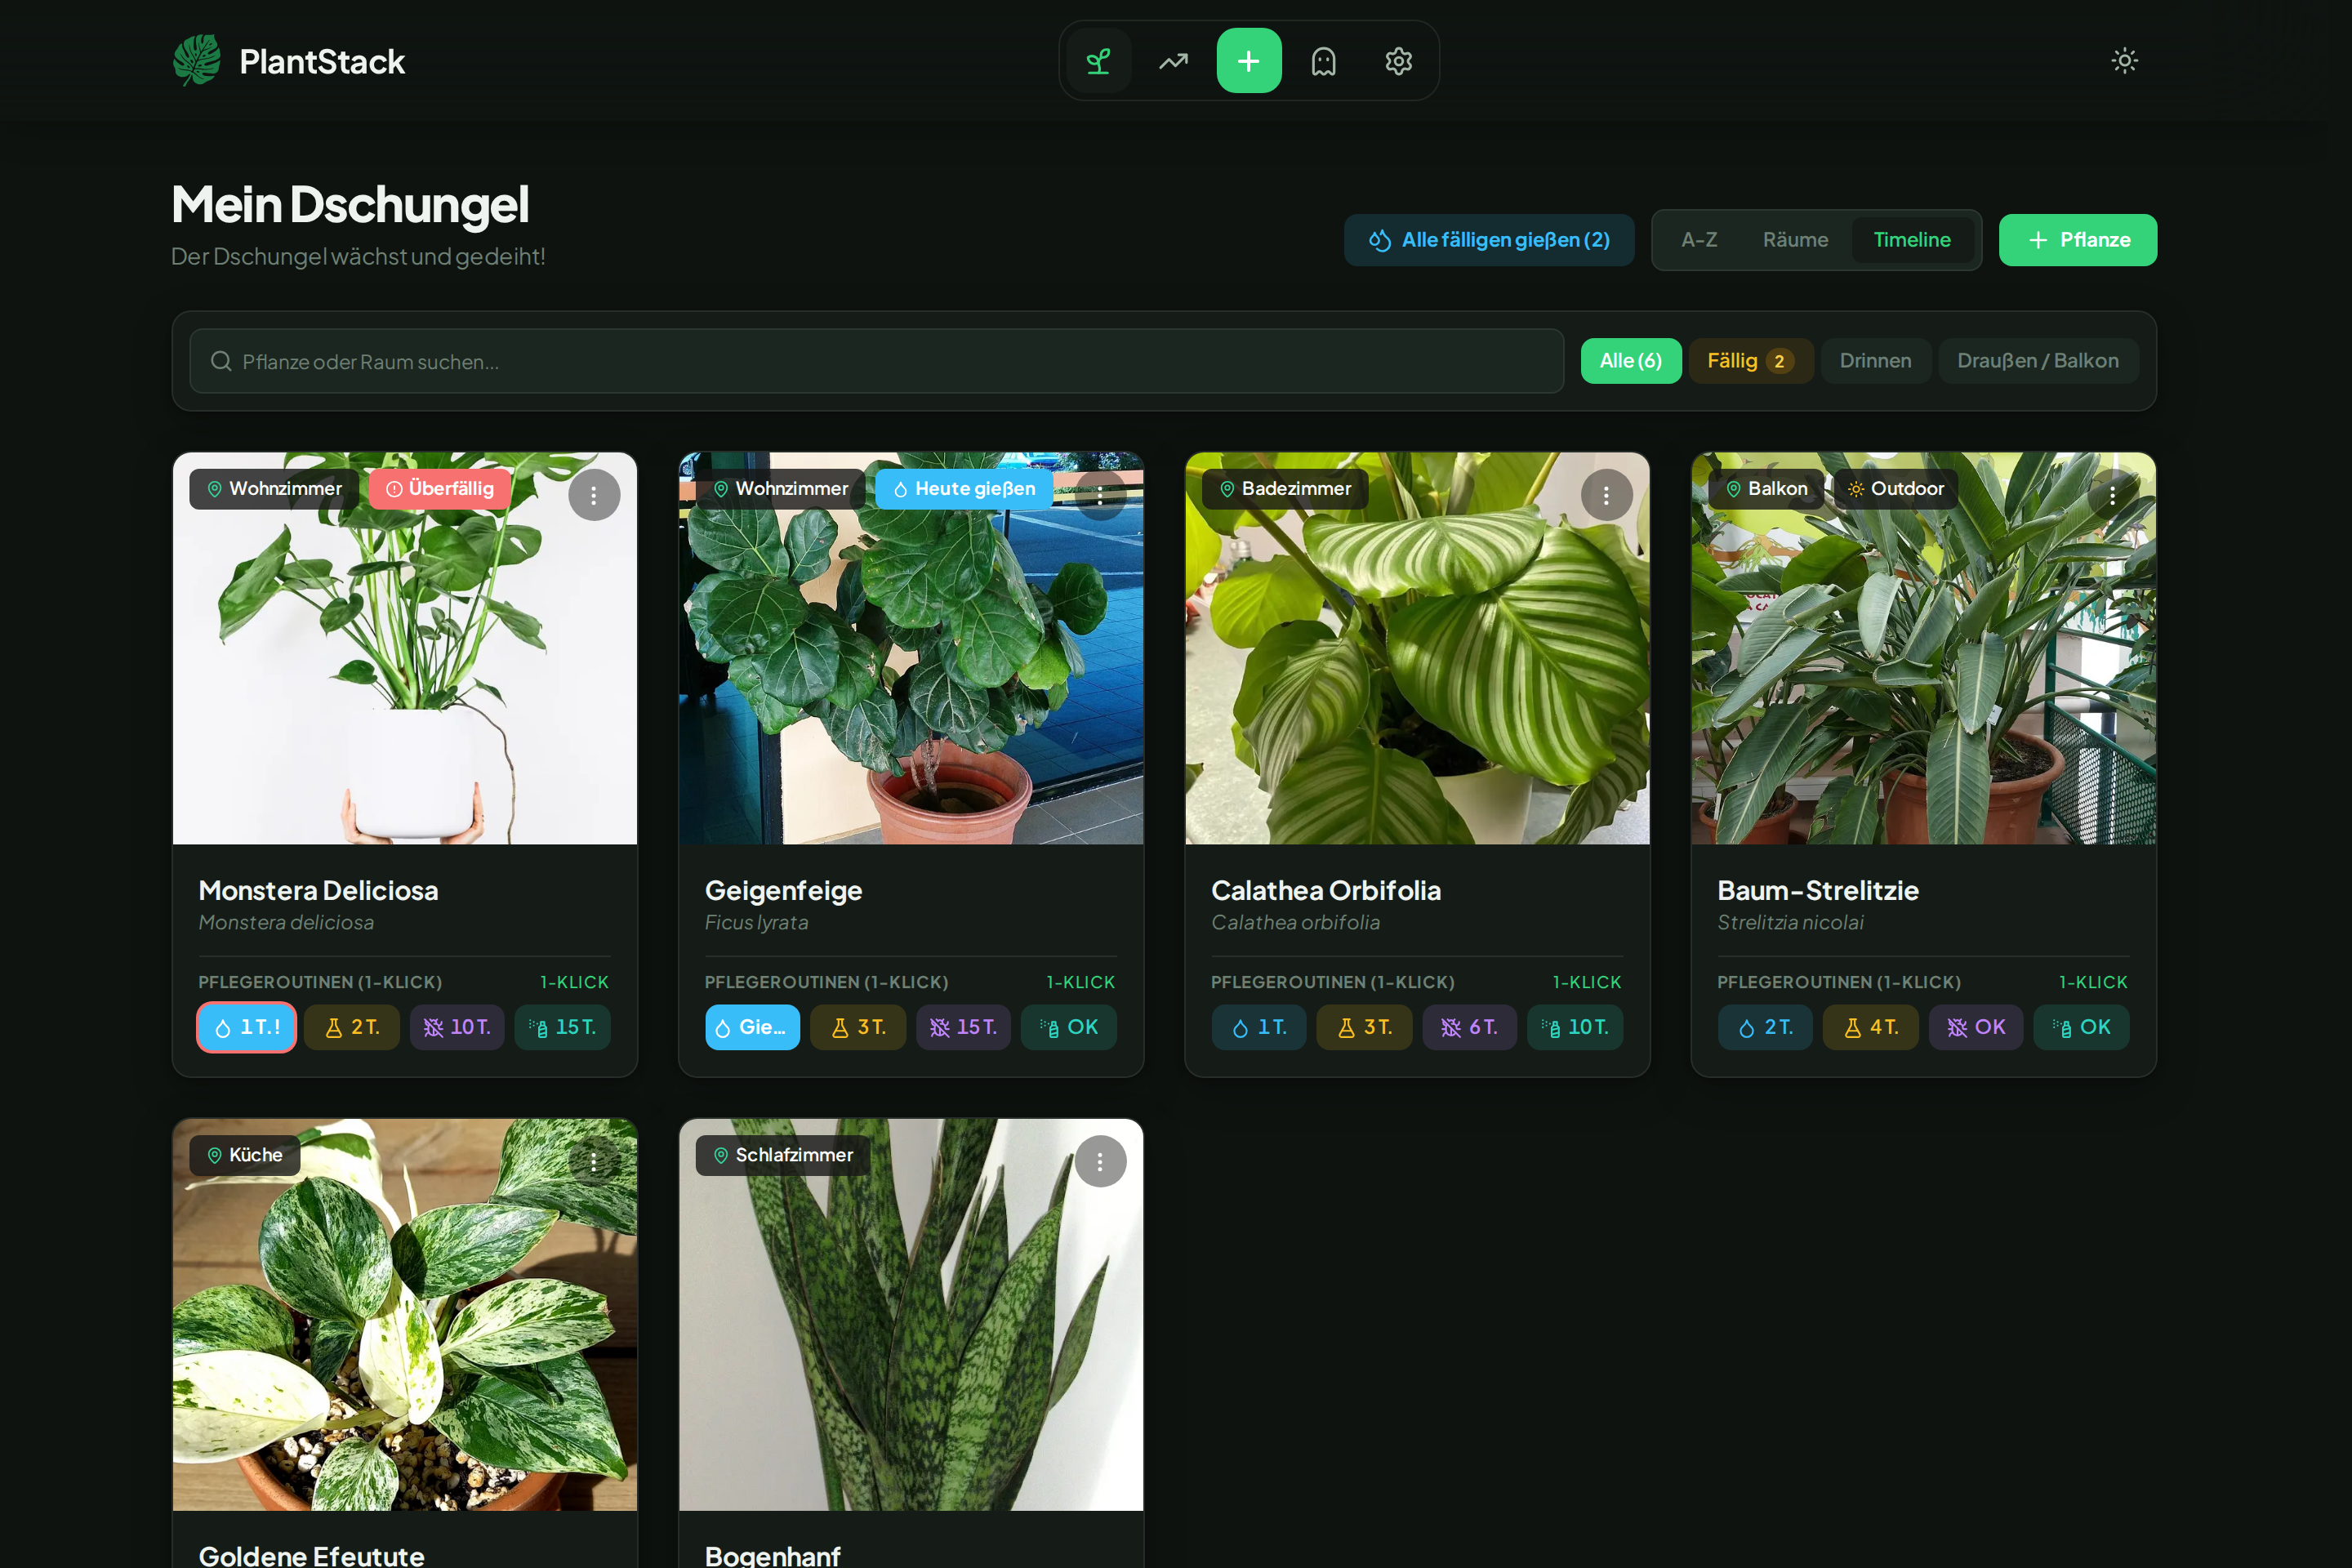Open Calathea Orbifolia card options menu
The width and height of the screenshot is (2352, 1568).
[1606, 495]
